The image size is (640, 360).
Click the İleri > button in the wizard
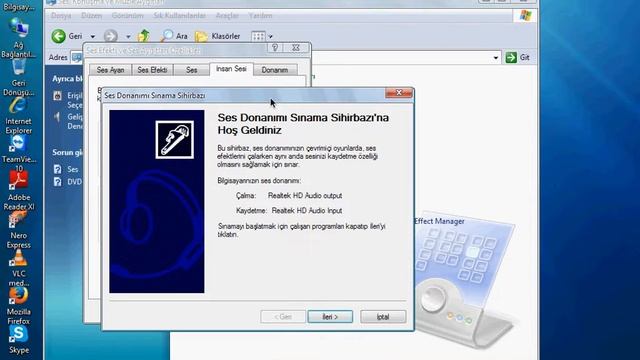click(330, 317)
